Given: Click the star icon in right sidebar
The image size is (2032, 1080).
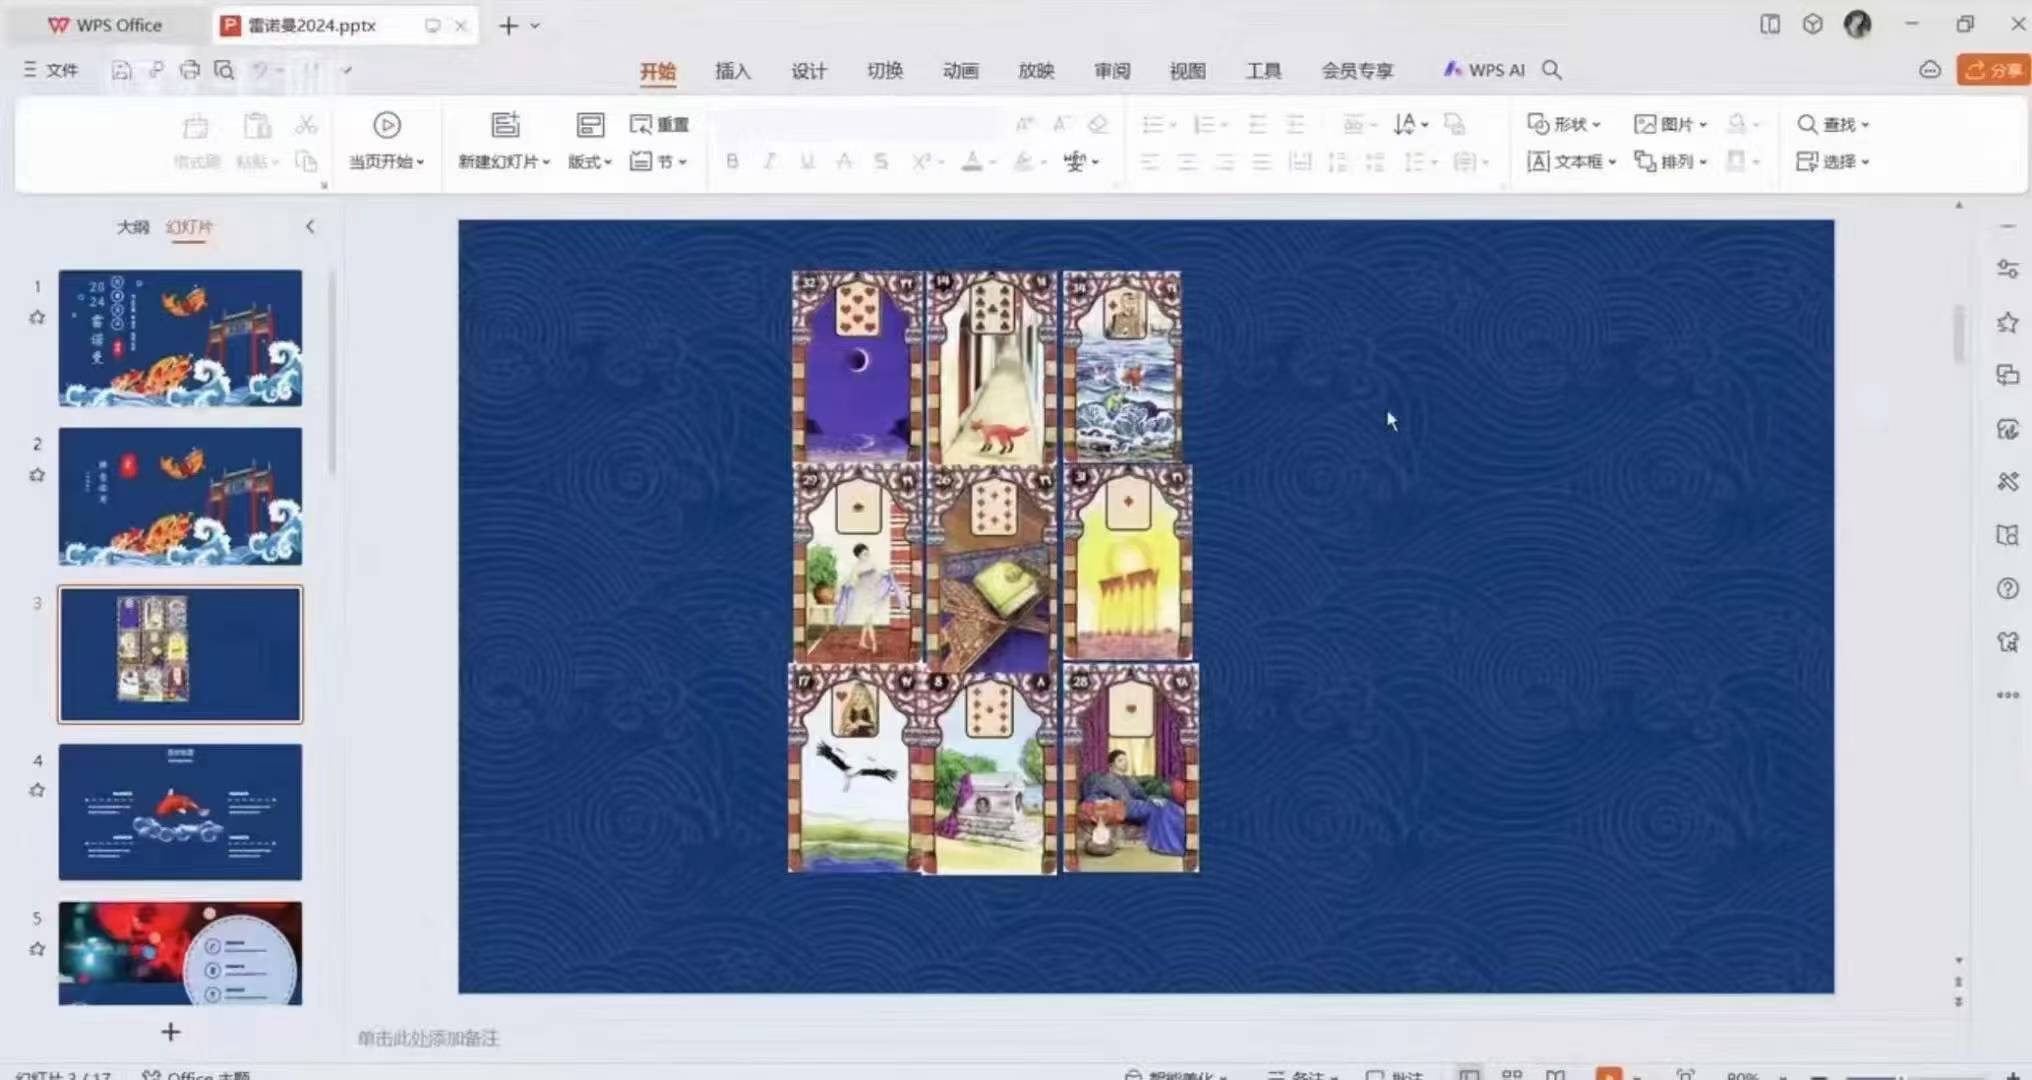Looking at the screenshot, I should 2007,322.
